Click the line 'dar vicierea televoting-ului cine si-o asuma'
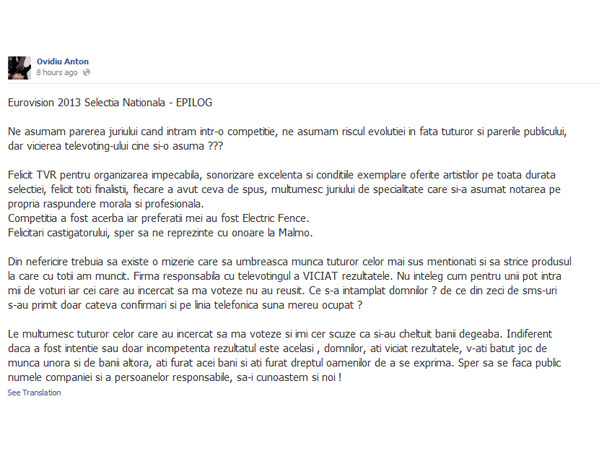This screenshot has width=604, height=454. (115, 146)
